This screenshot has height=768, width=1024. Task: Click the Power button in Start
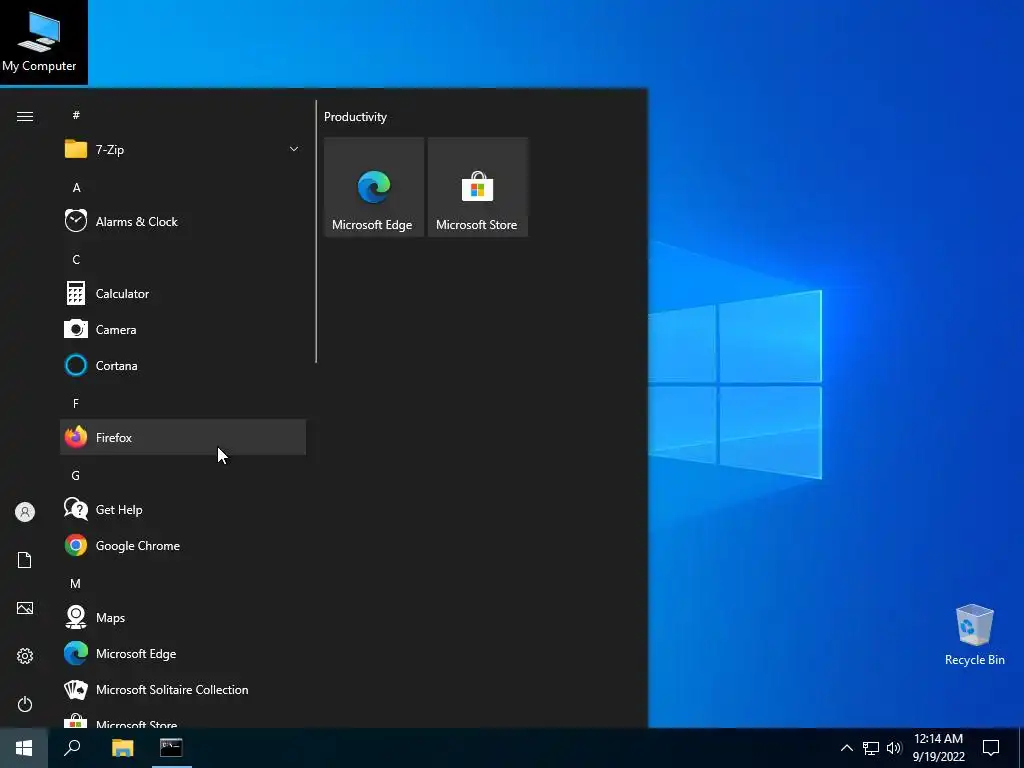click(25, 704)
